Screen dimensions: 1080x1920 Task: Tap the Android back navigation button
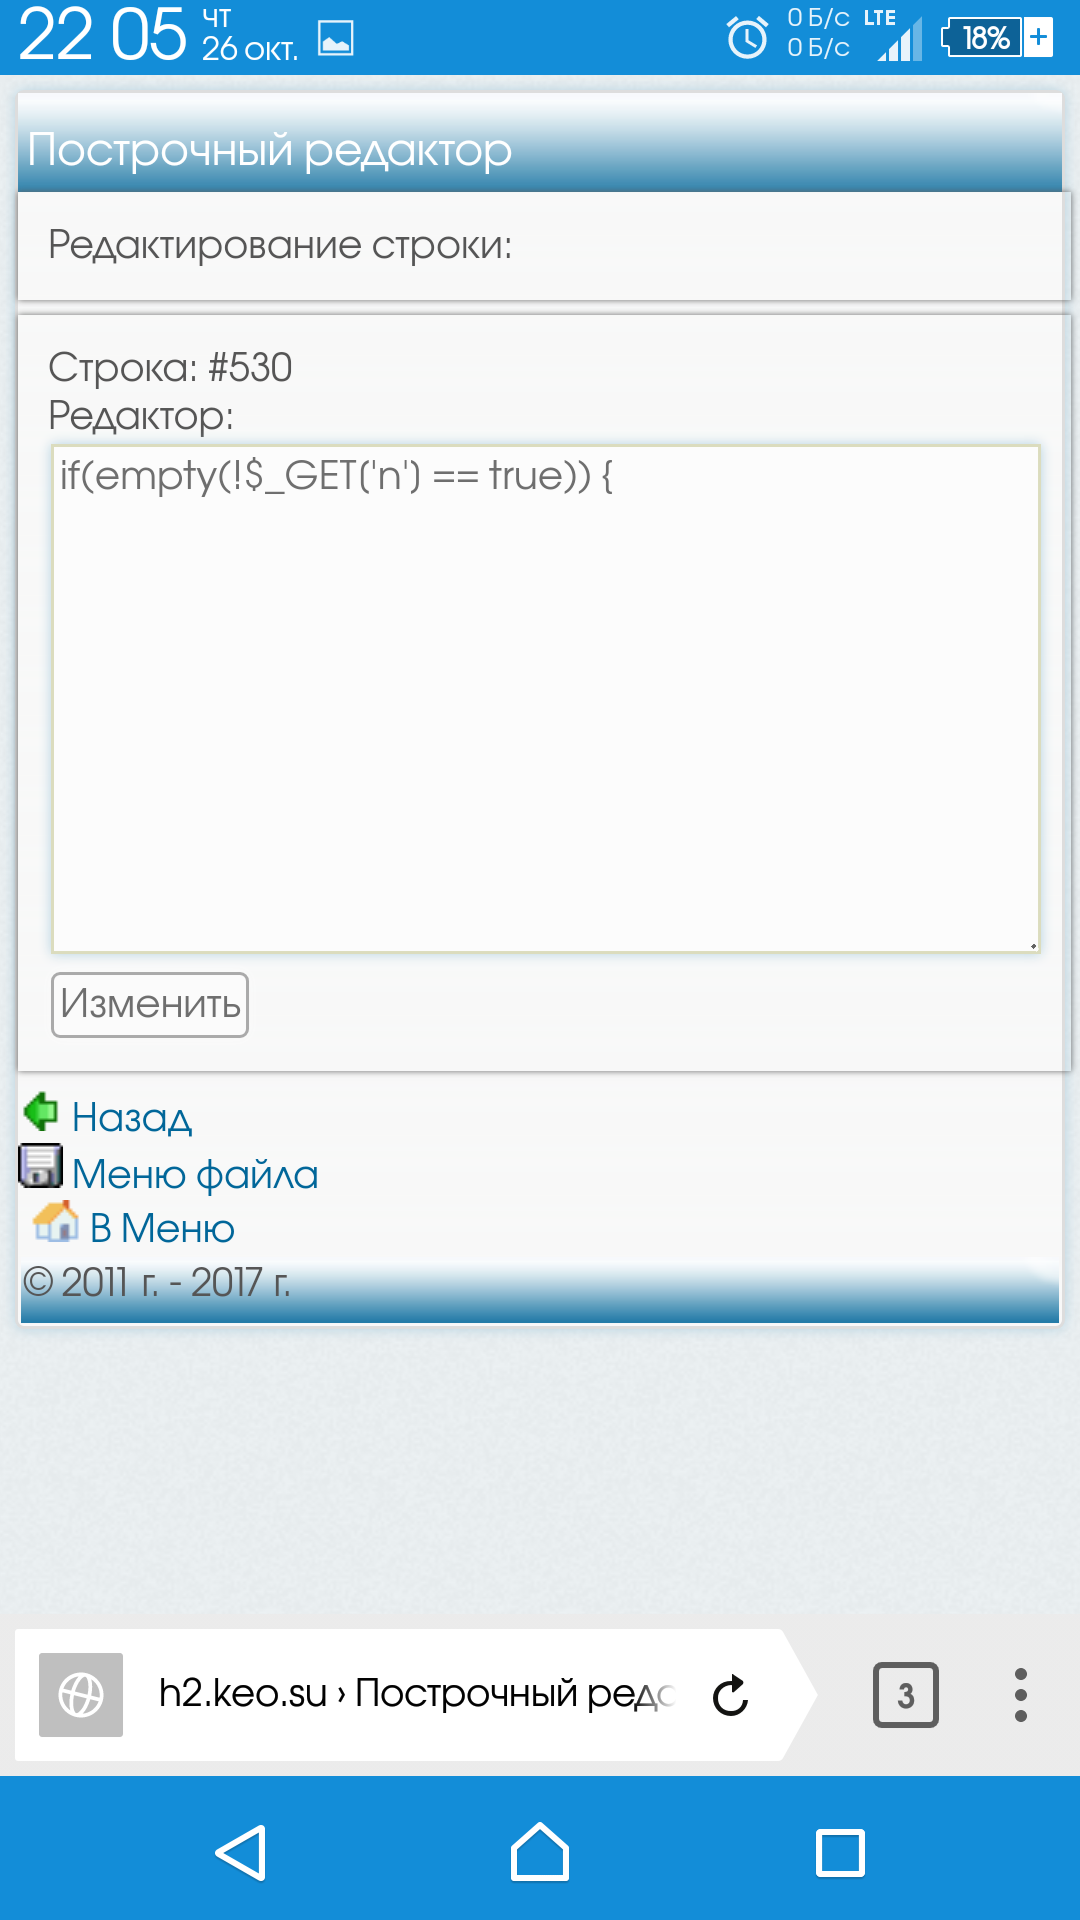[241, 1853]
